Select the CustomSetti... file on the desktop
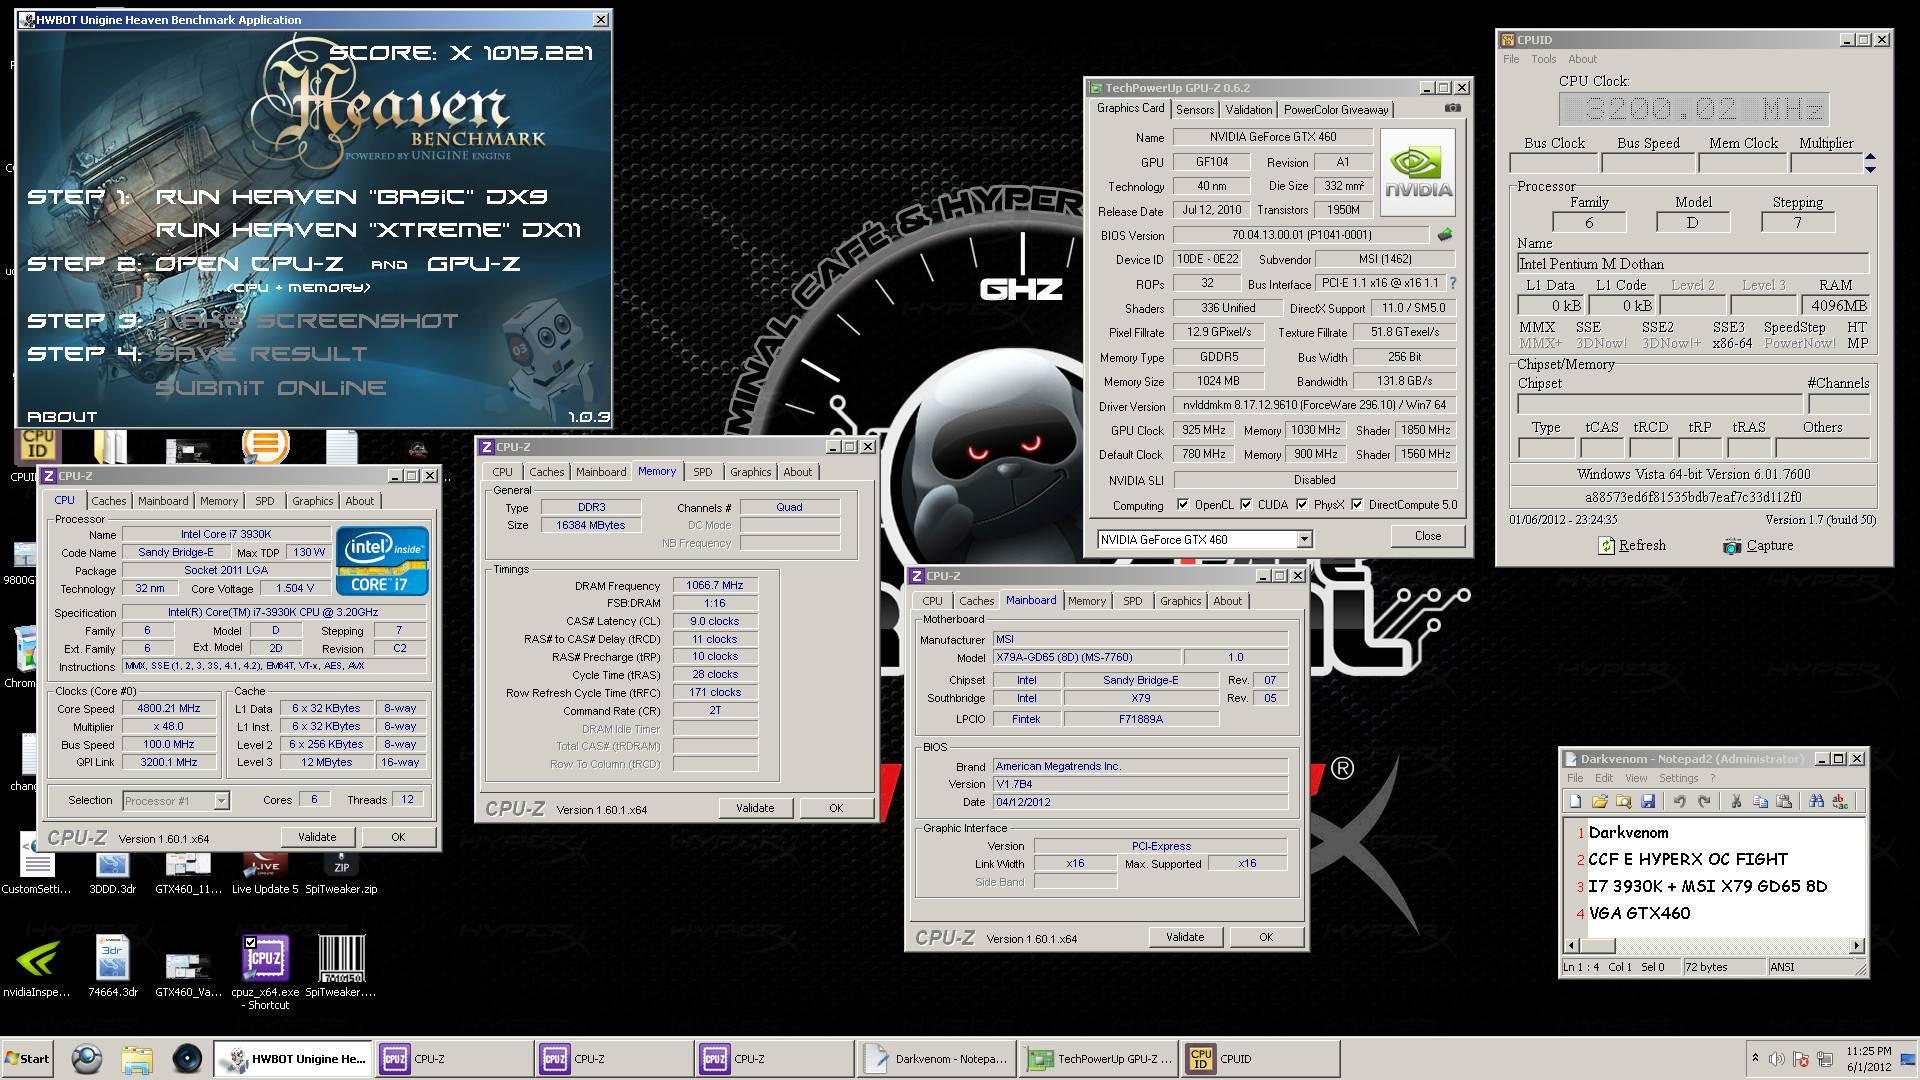Viewport: 1920px width, 1080px height. [x=37, y=866]
